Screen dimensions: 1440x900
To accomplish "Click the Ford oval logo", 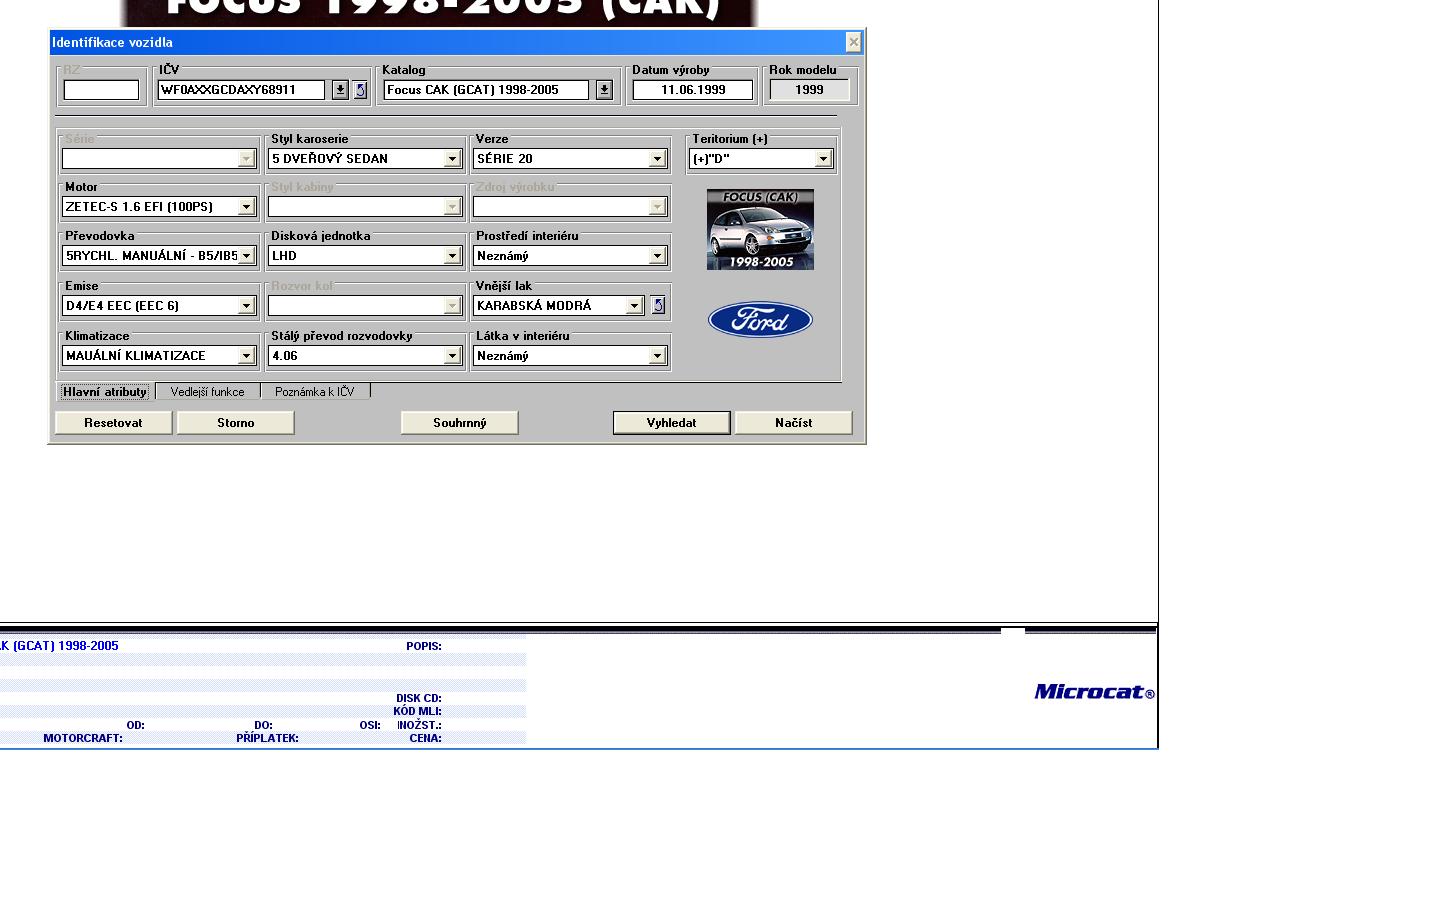I will (x=760, y=320).
